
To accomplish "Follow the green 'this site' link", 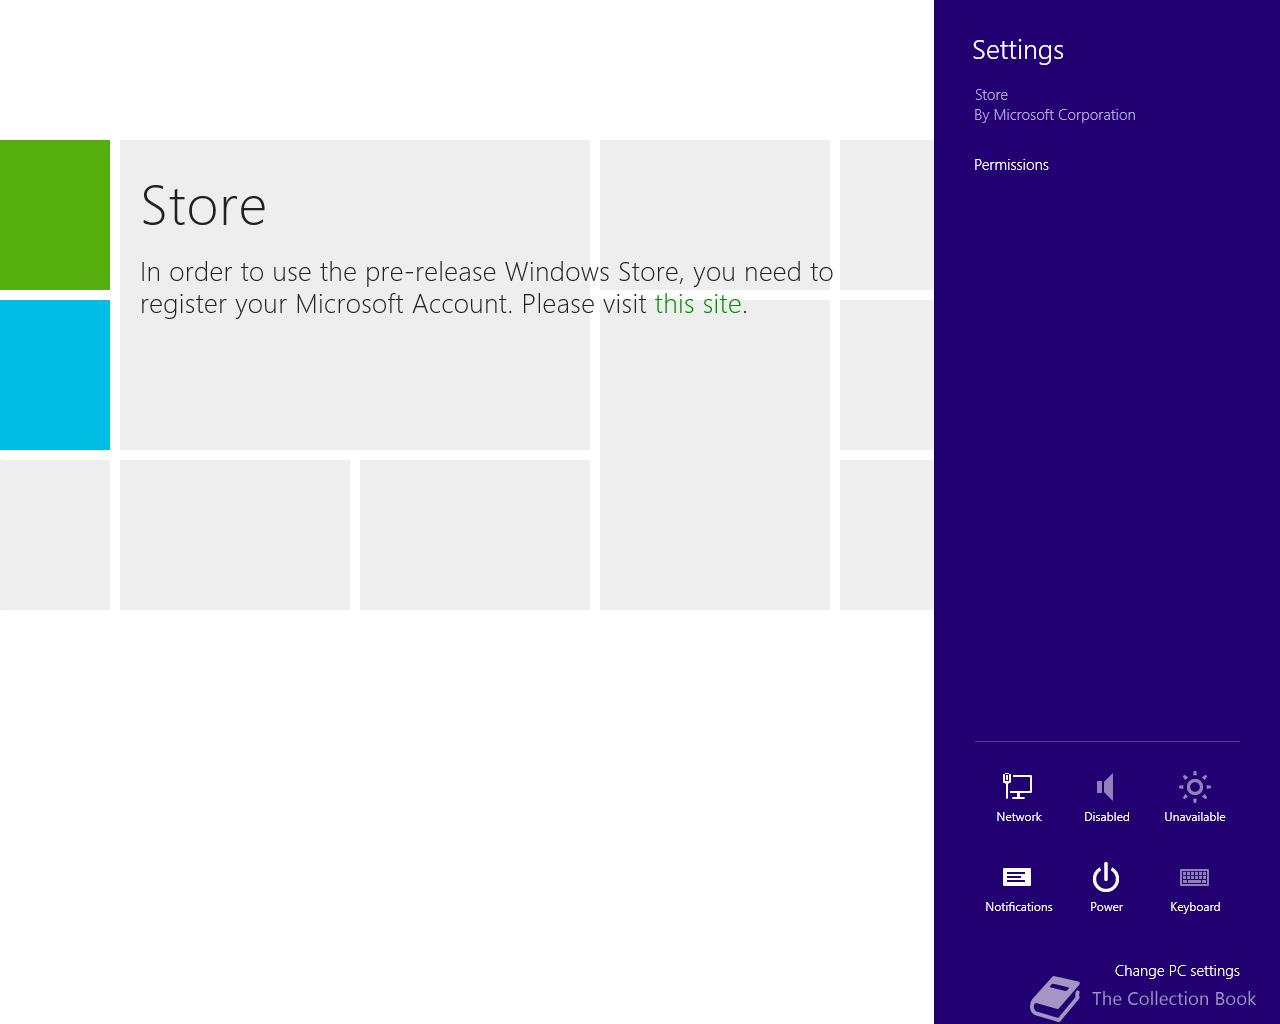I will click(698, 304).
